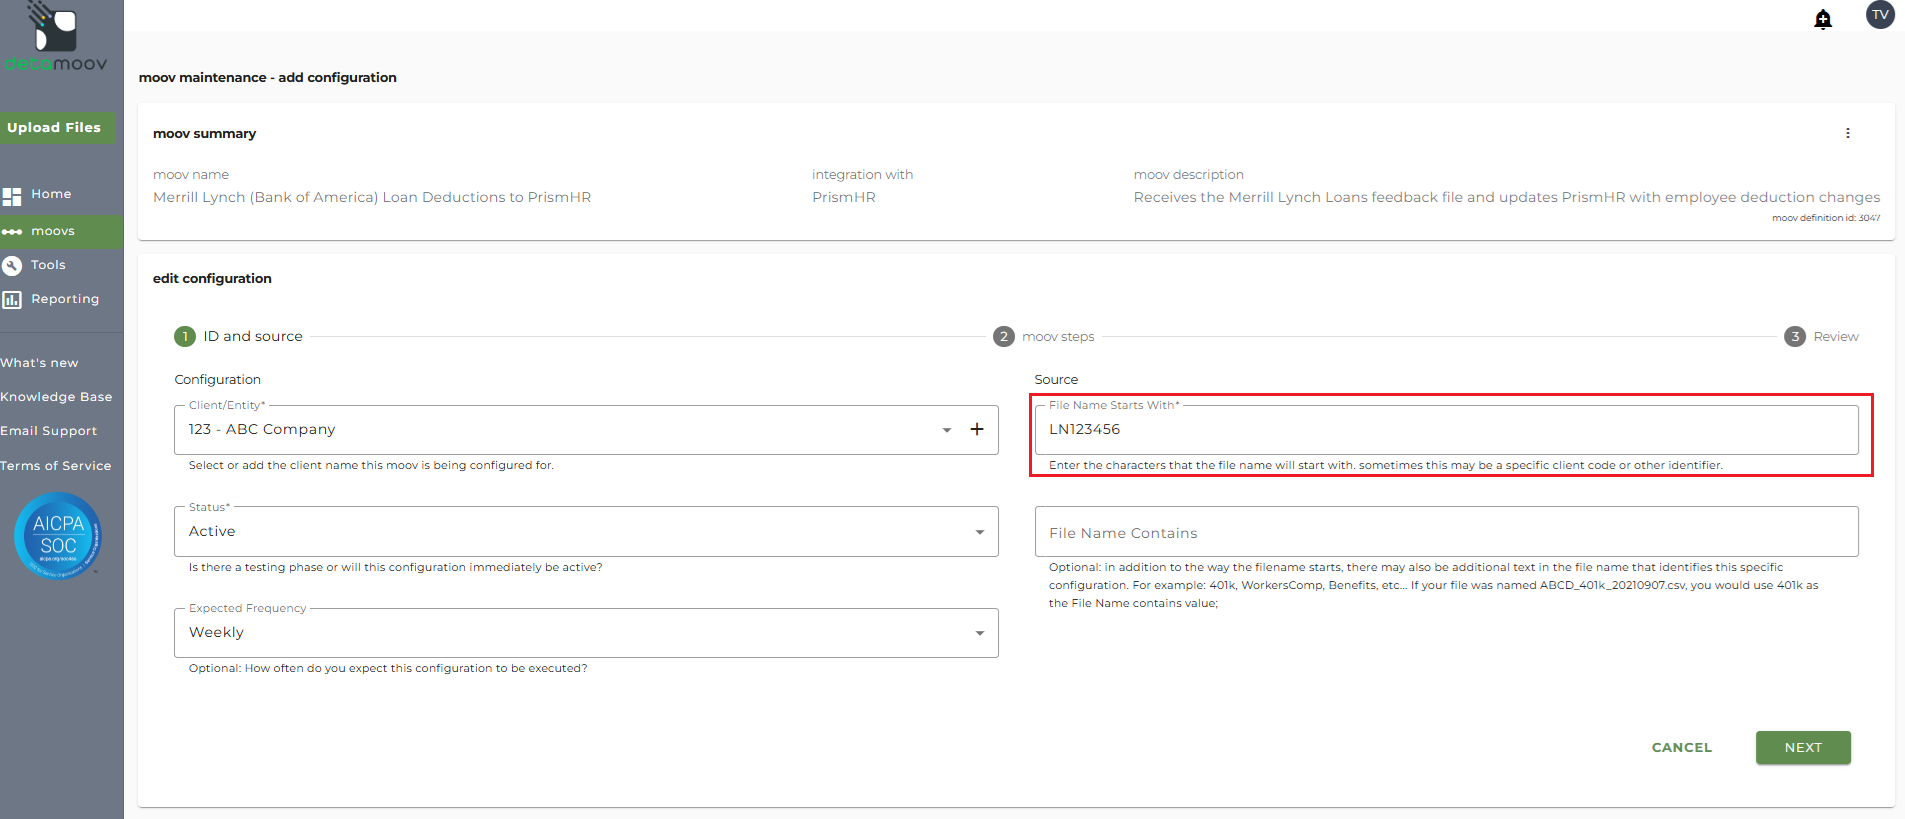Open Client/Entity dropdown arrow
Viewport: 1905px width, 819px height.
point(946,430)
